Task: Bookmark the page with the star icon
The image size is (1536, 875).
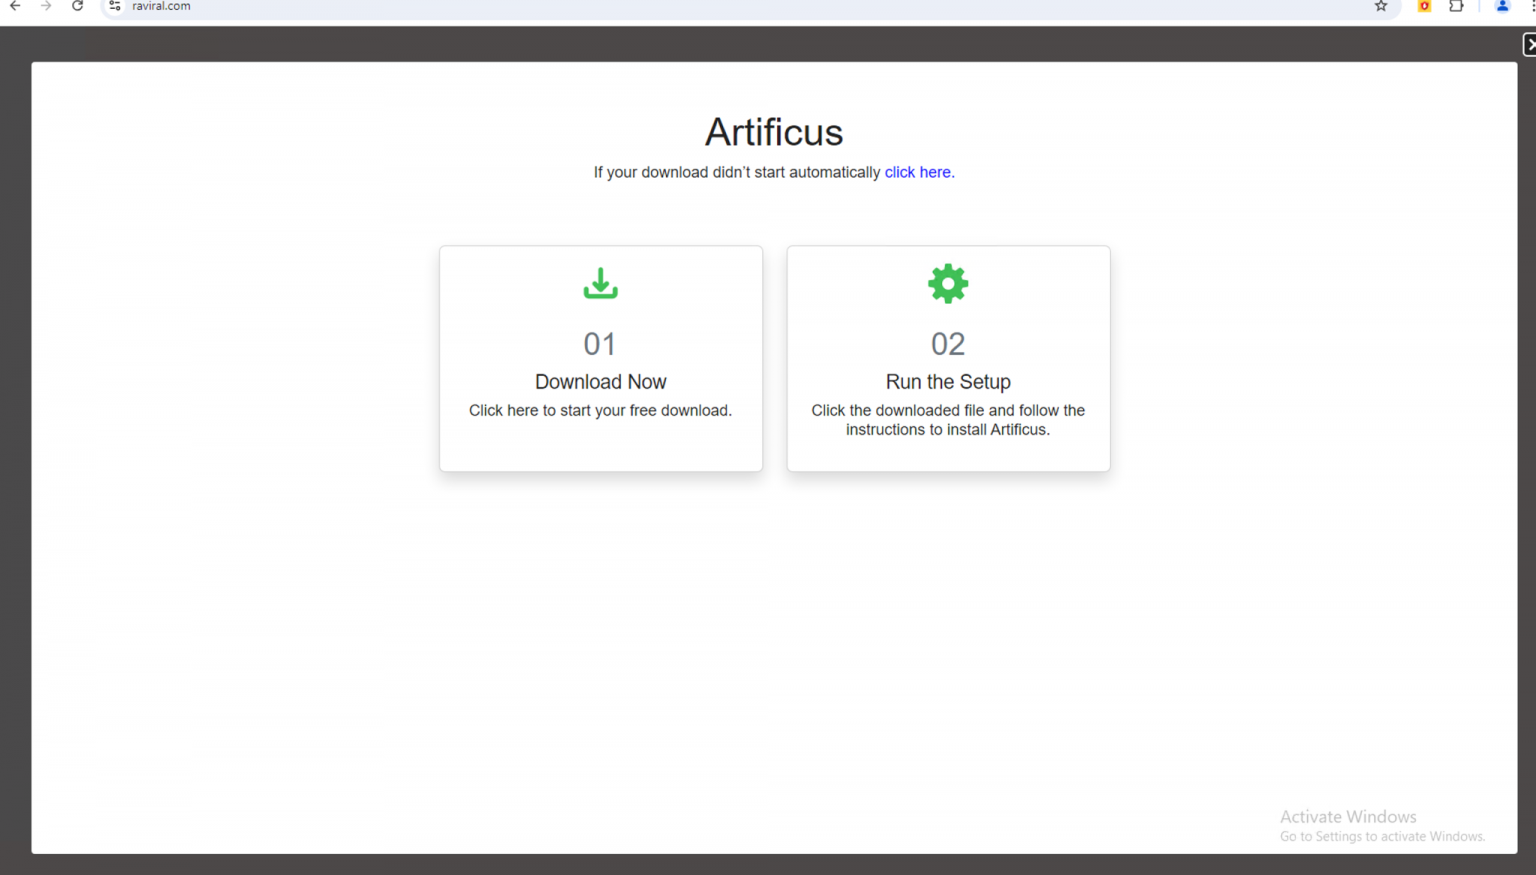Action: coord(1381,6)
